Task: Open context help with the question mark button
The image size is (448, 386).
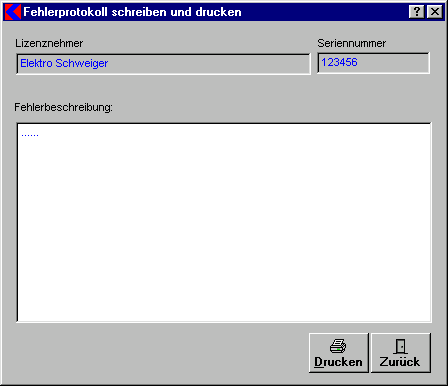Action: point(417,12)
